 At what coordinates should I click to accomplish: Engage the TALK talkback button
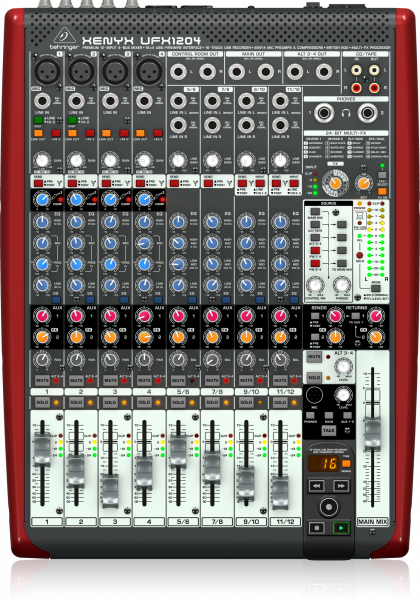tap(329, 430)
